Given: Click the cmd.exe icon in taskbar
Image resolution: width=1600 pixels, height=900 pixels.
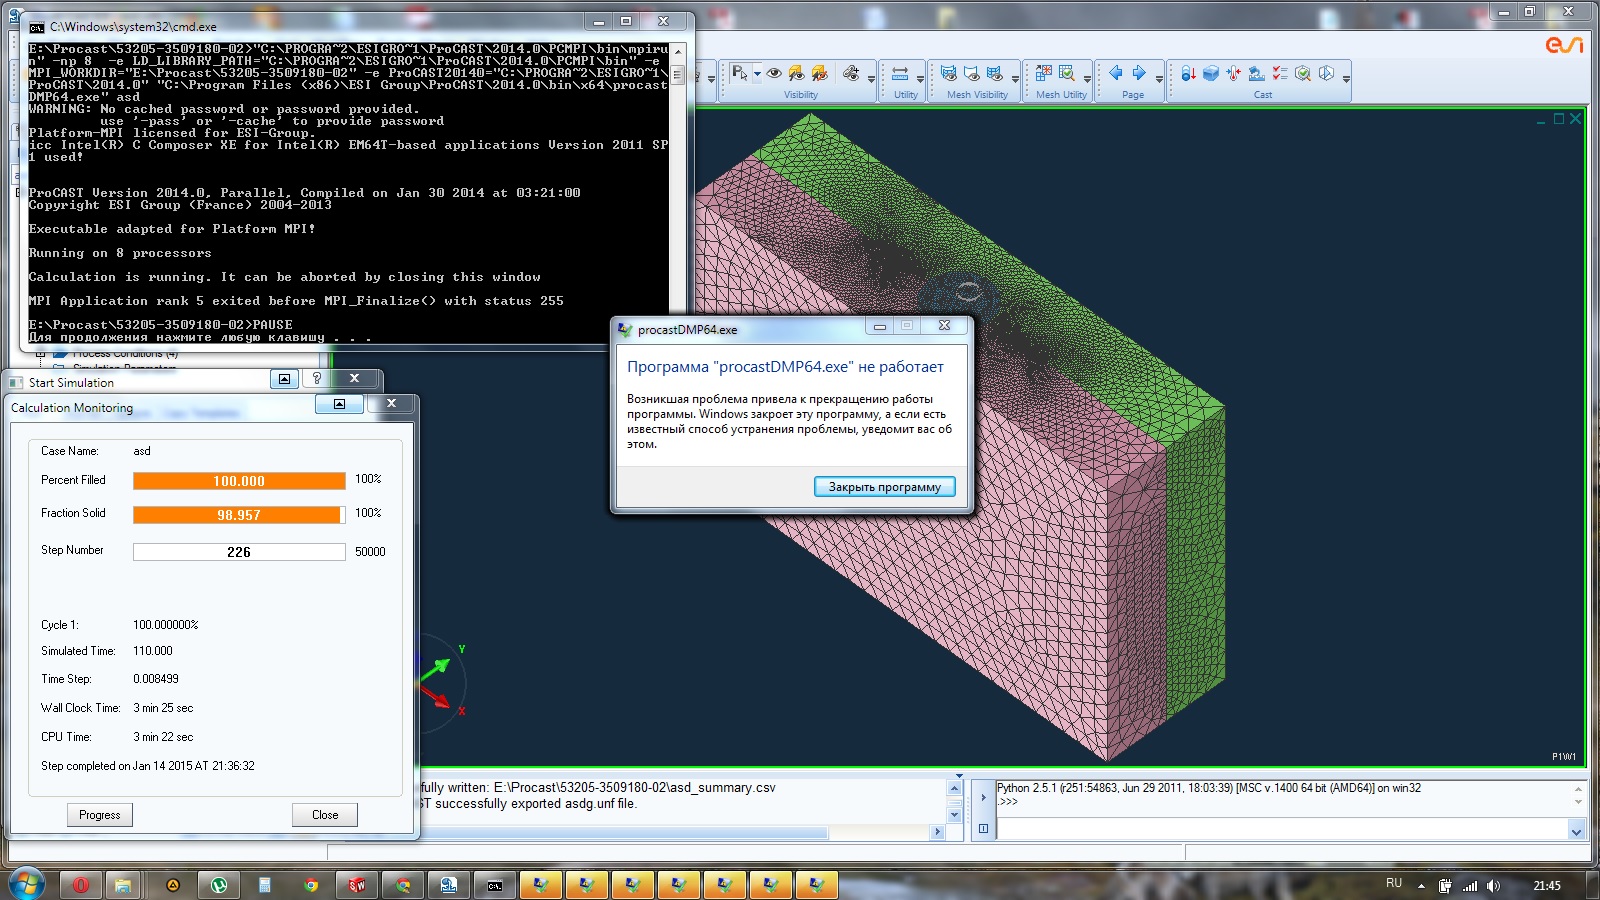Looking at the screenshot, I should (x=495, y=885).
